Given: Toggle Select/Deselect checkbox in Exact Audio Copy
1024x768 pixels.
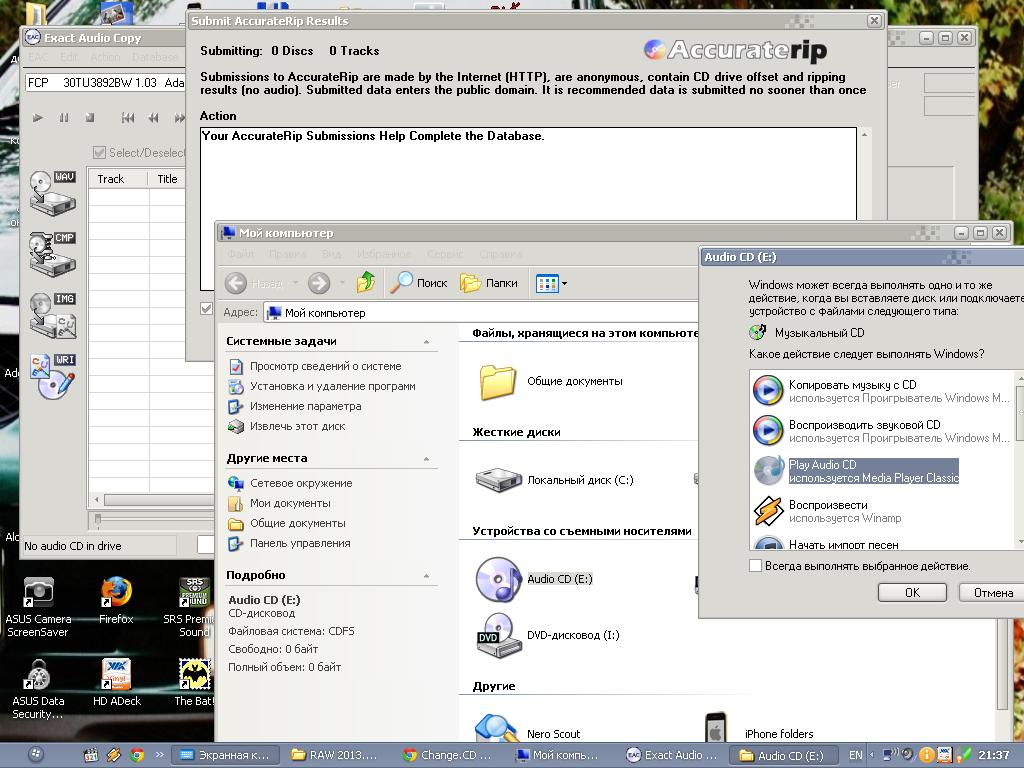Looking at the screenshot, I should click(99, 153).
